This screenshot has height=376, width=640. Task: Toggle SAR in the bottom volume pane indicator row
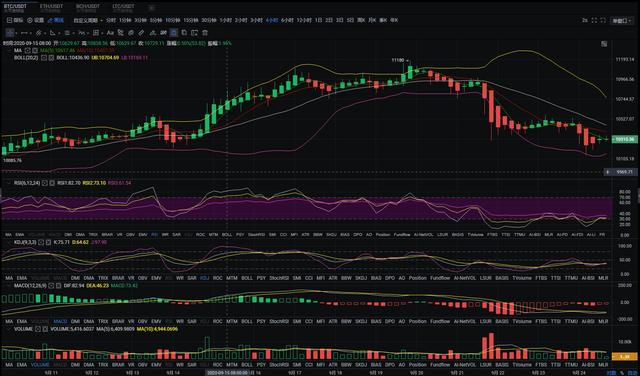(x=192, y=365)
